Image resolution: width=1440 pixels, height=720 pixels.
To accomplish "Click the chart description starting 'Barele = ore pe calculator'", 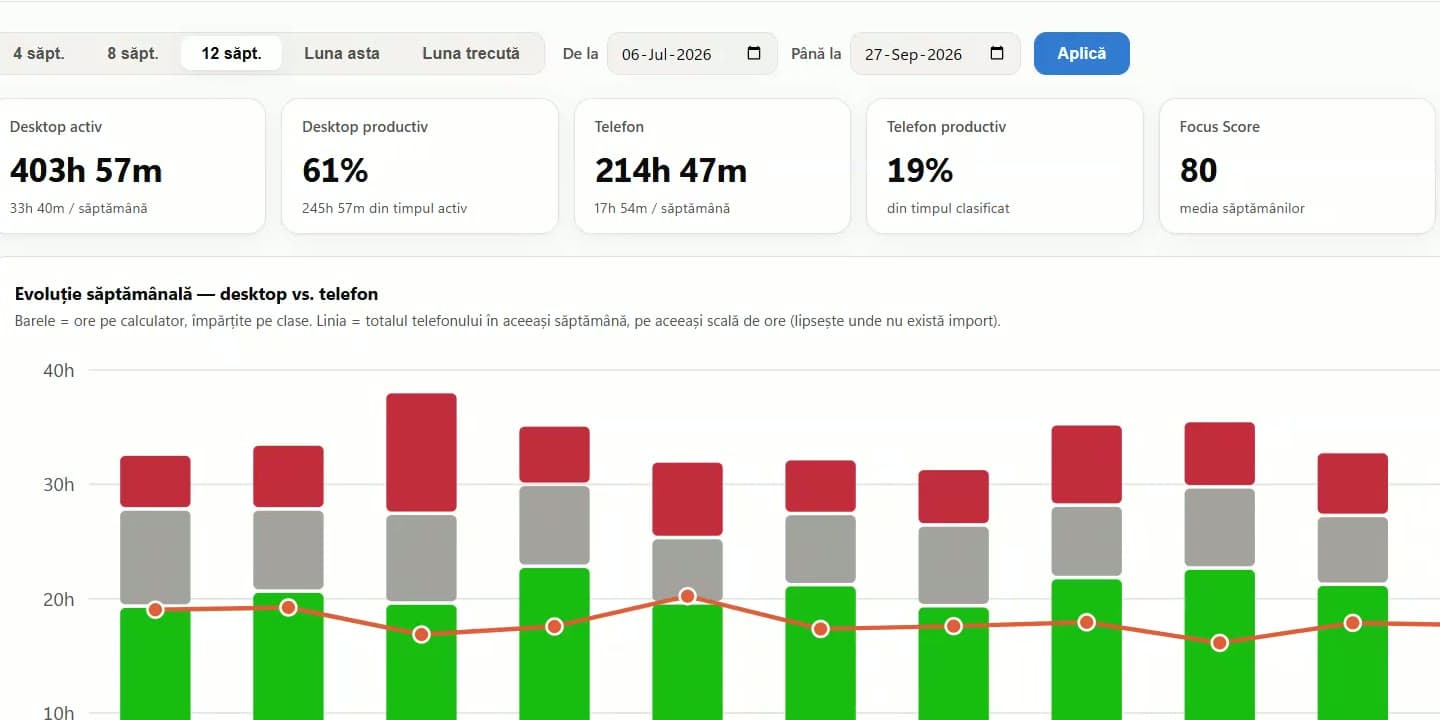I will coord(508,321).
